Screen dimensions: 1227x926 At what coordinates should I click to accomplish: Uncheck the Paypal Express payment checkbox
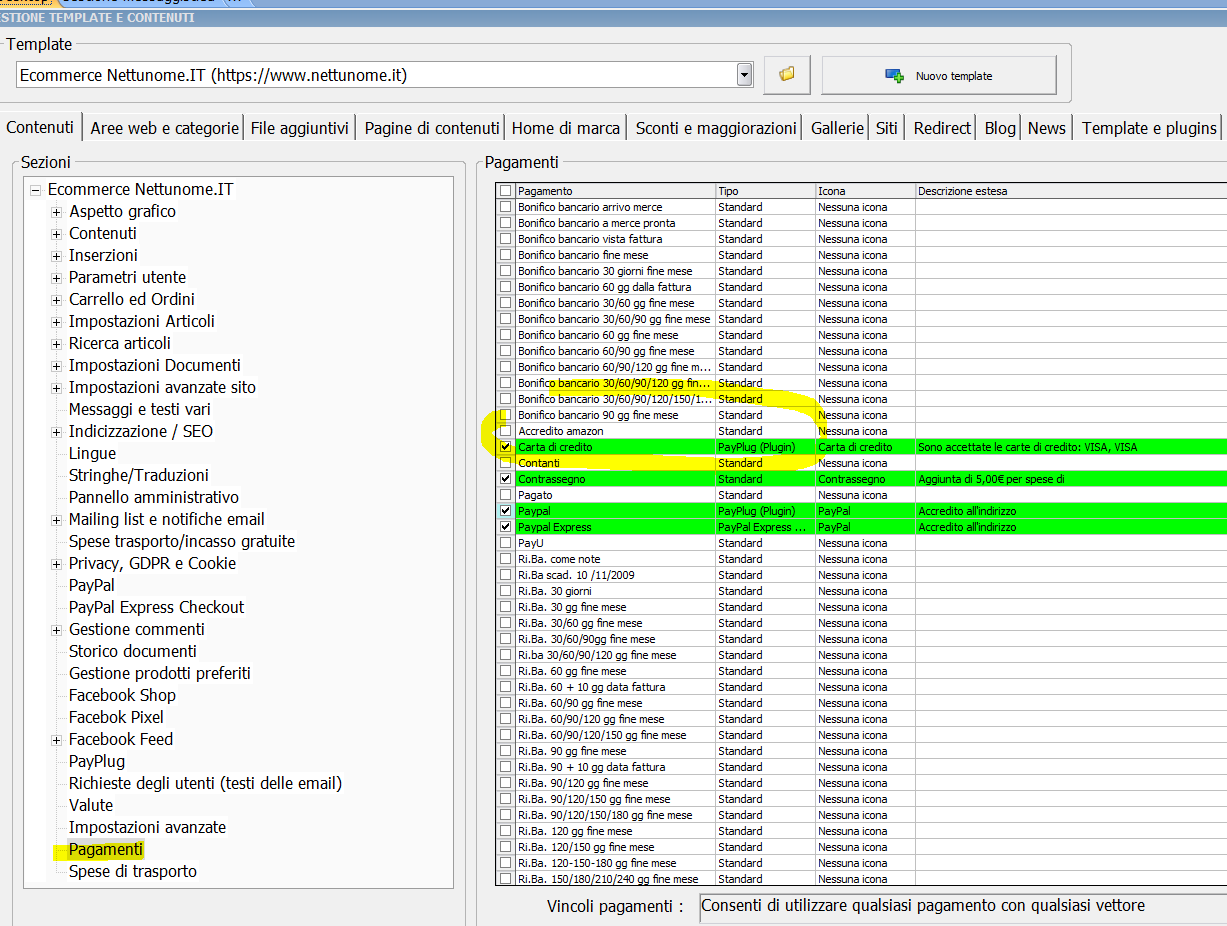tap(506, 527)
